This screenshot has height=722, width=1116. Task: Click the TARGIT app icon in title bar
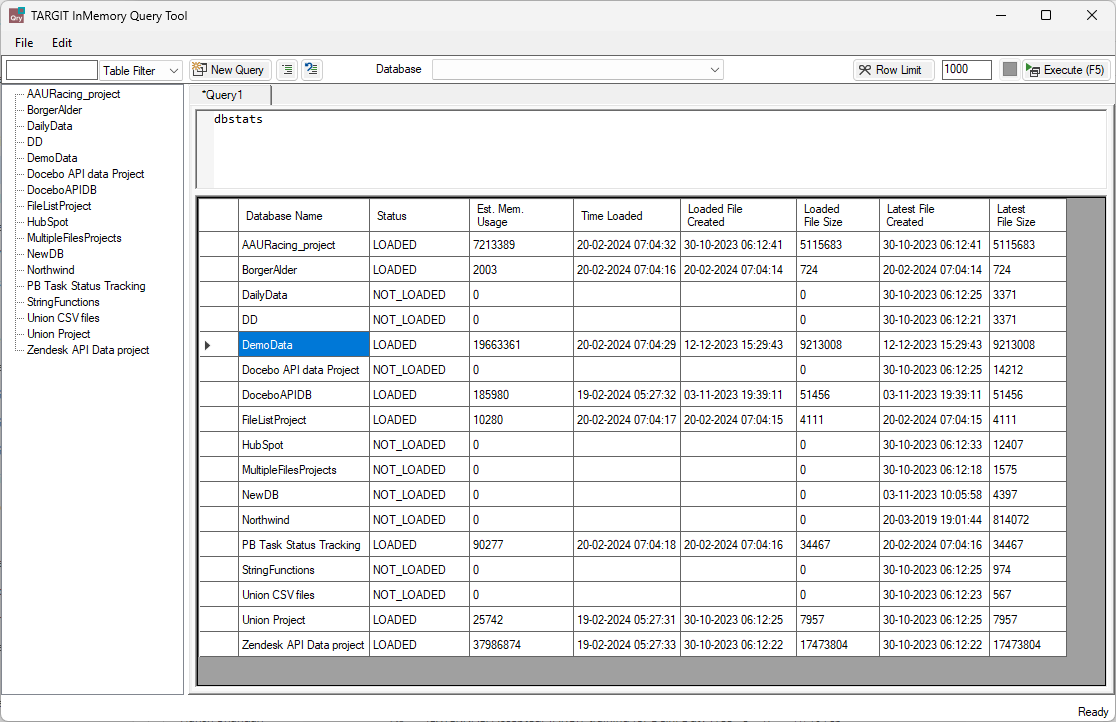16,15
